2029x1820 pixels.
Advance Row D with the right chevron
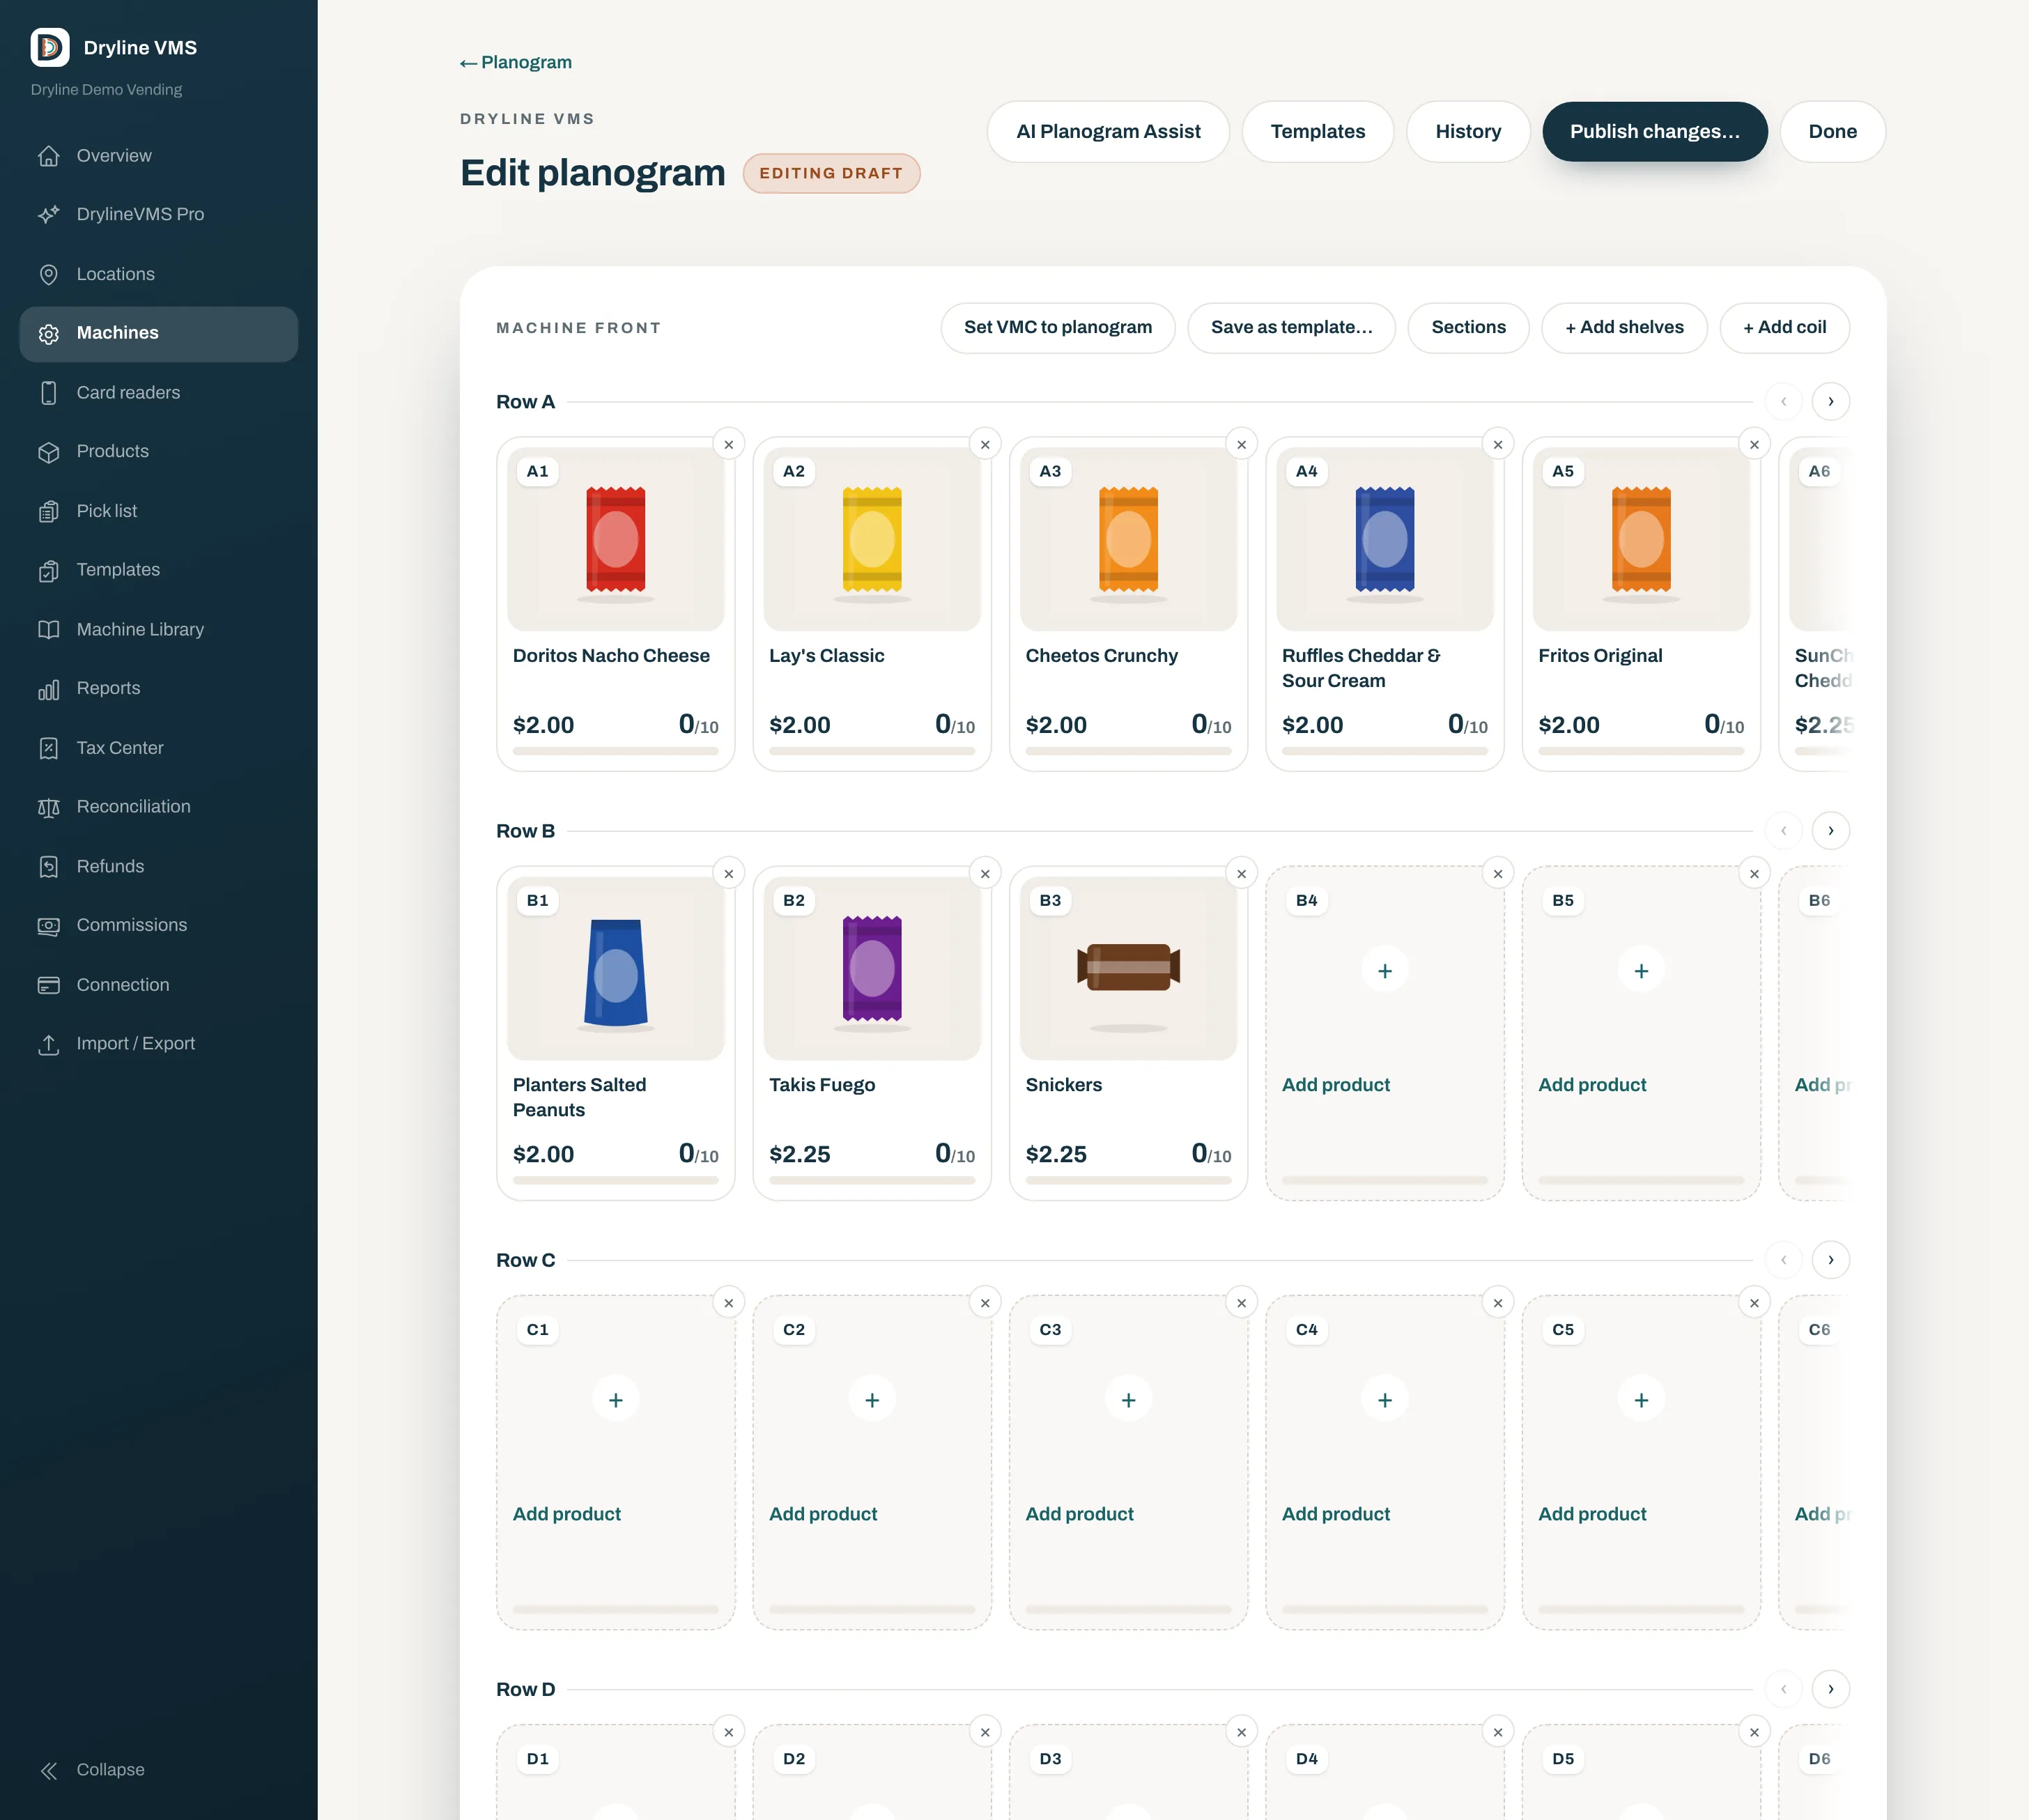point(1830,1689)
